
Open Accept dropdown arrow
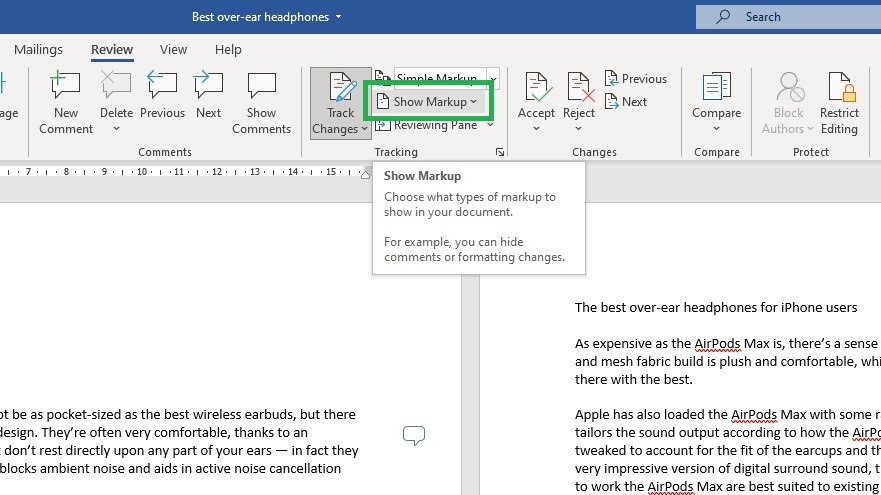pos(536,129)
